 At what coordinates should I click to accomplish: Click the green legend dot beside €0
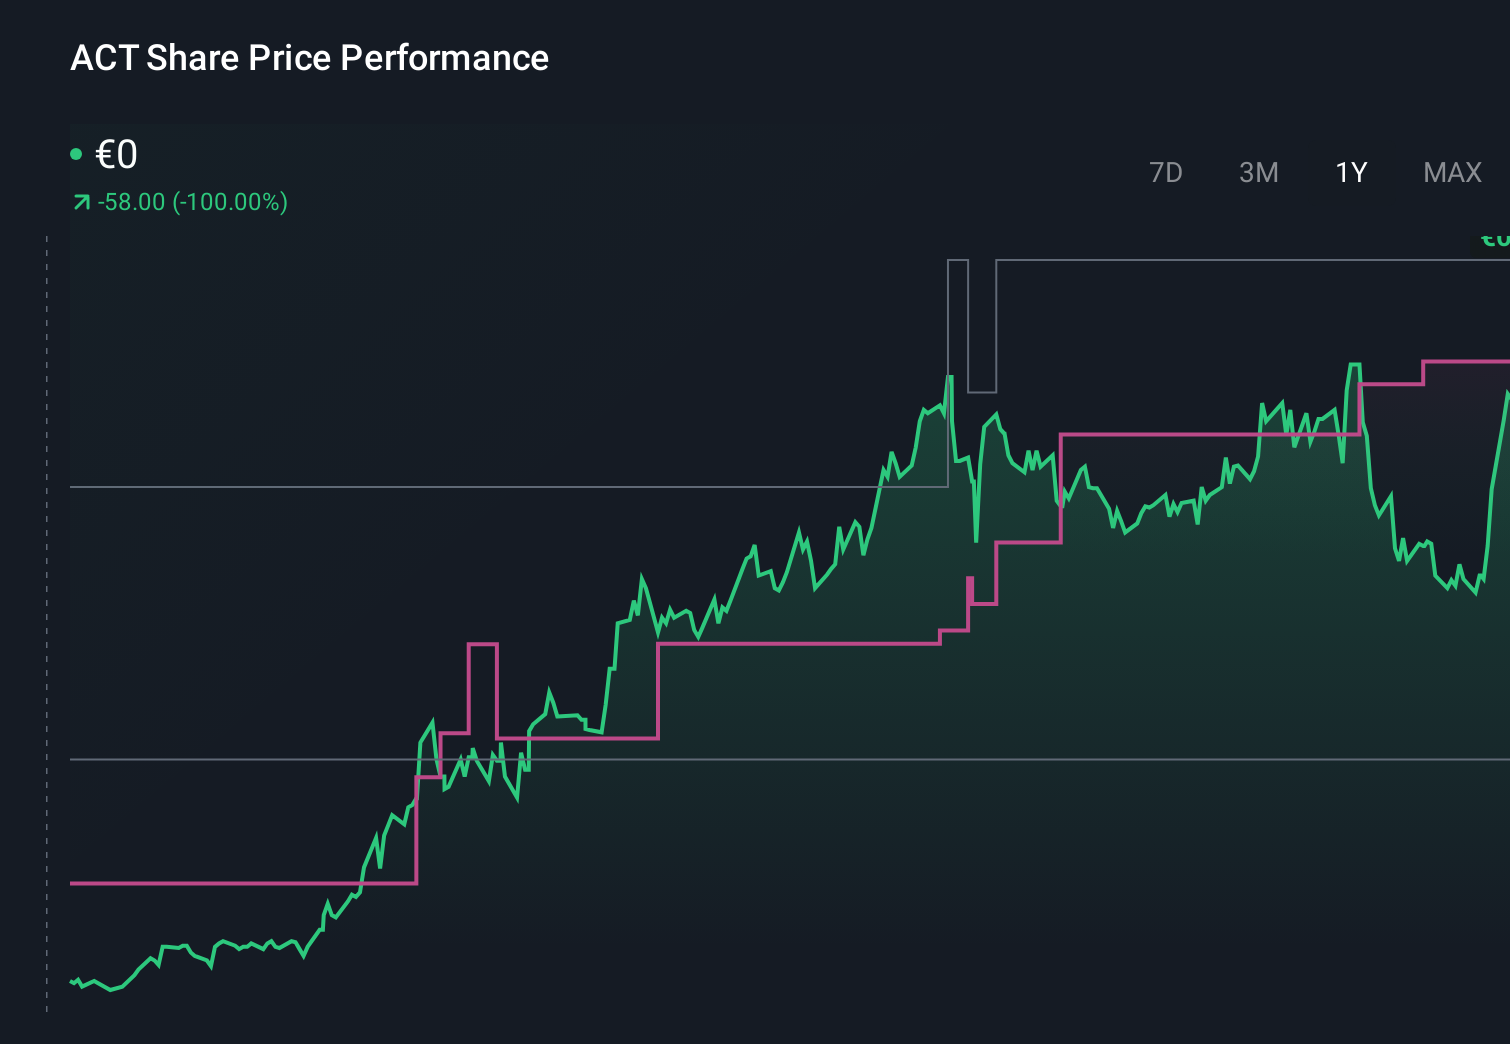[x=77, y=152]
